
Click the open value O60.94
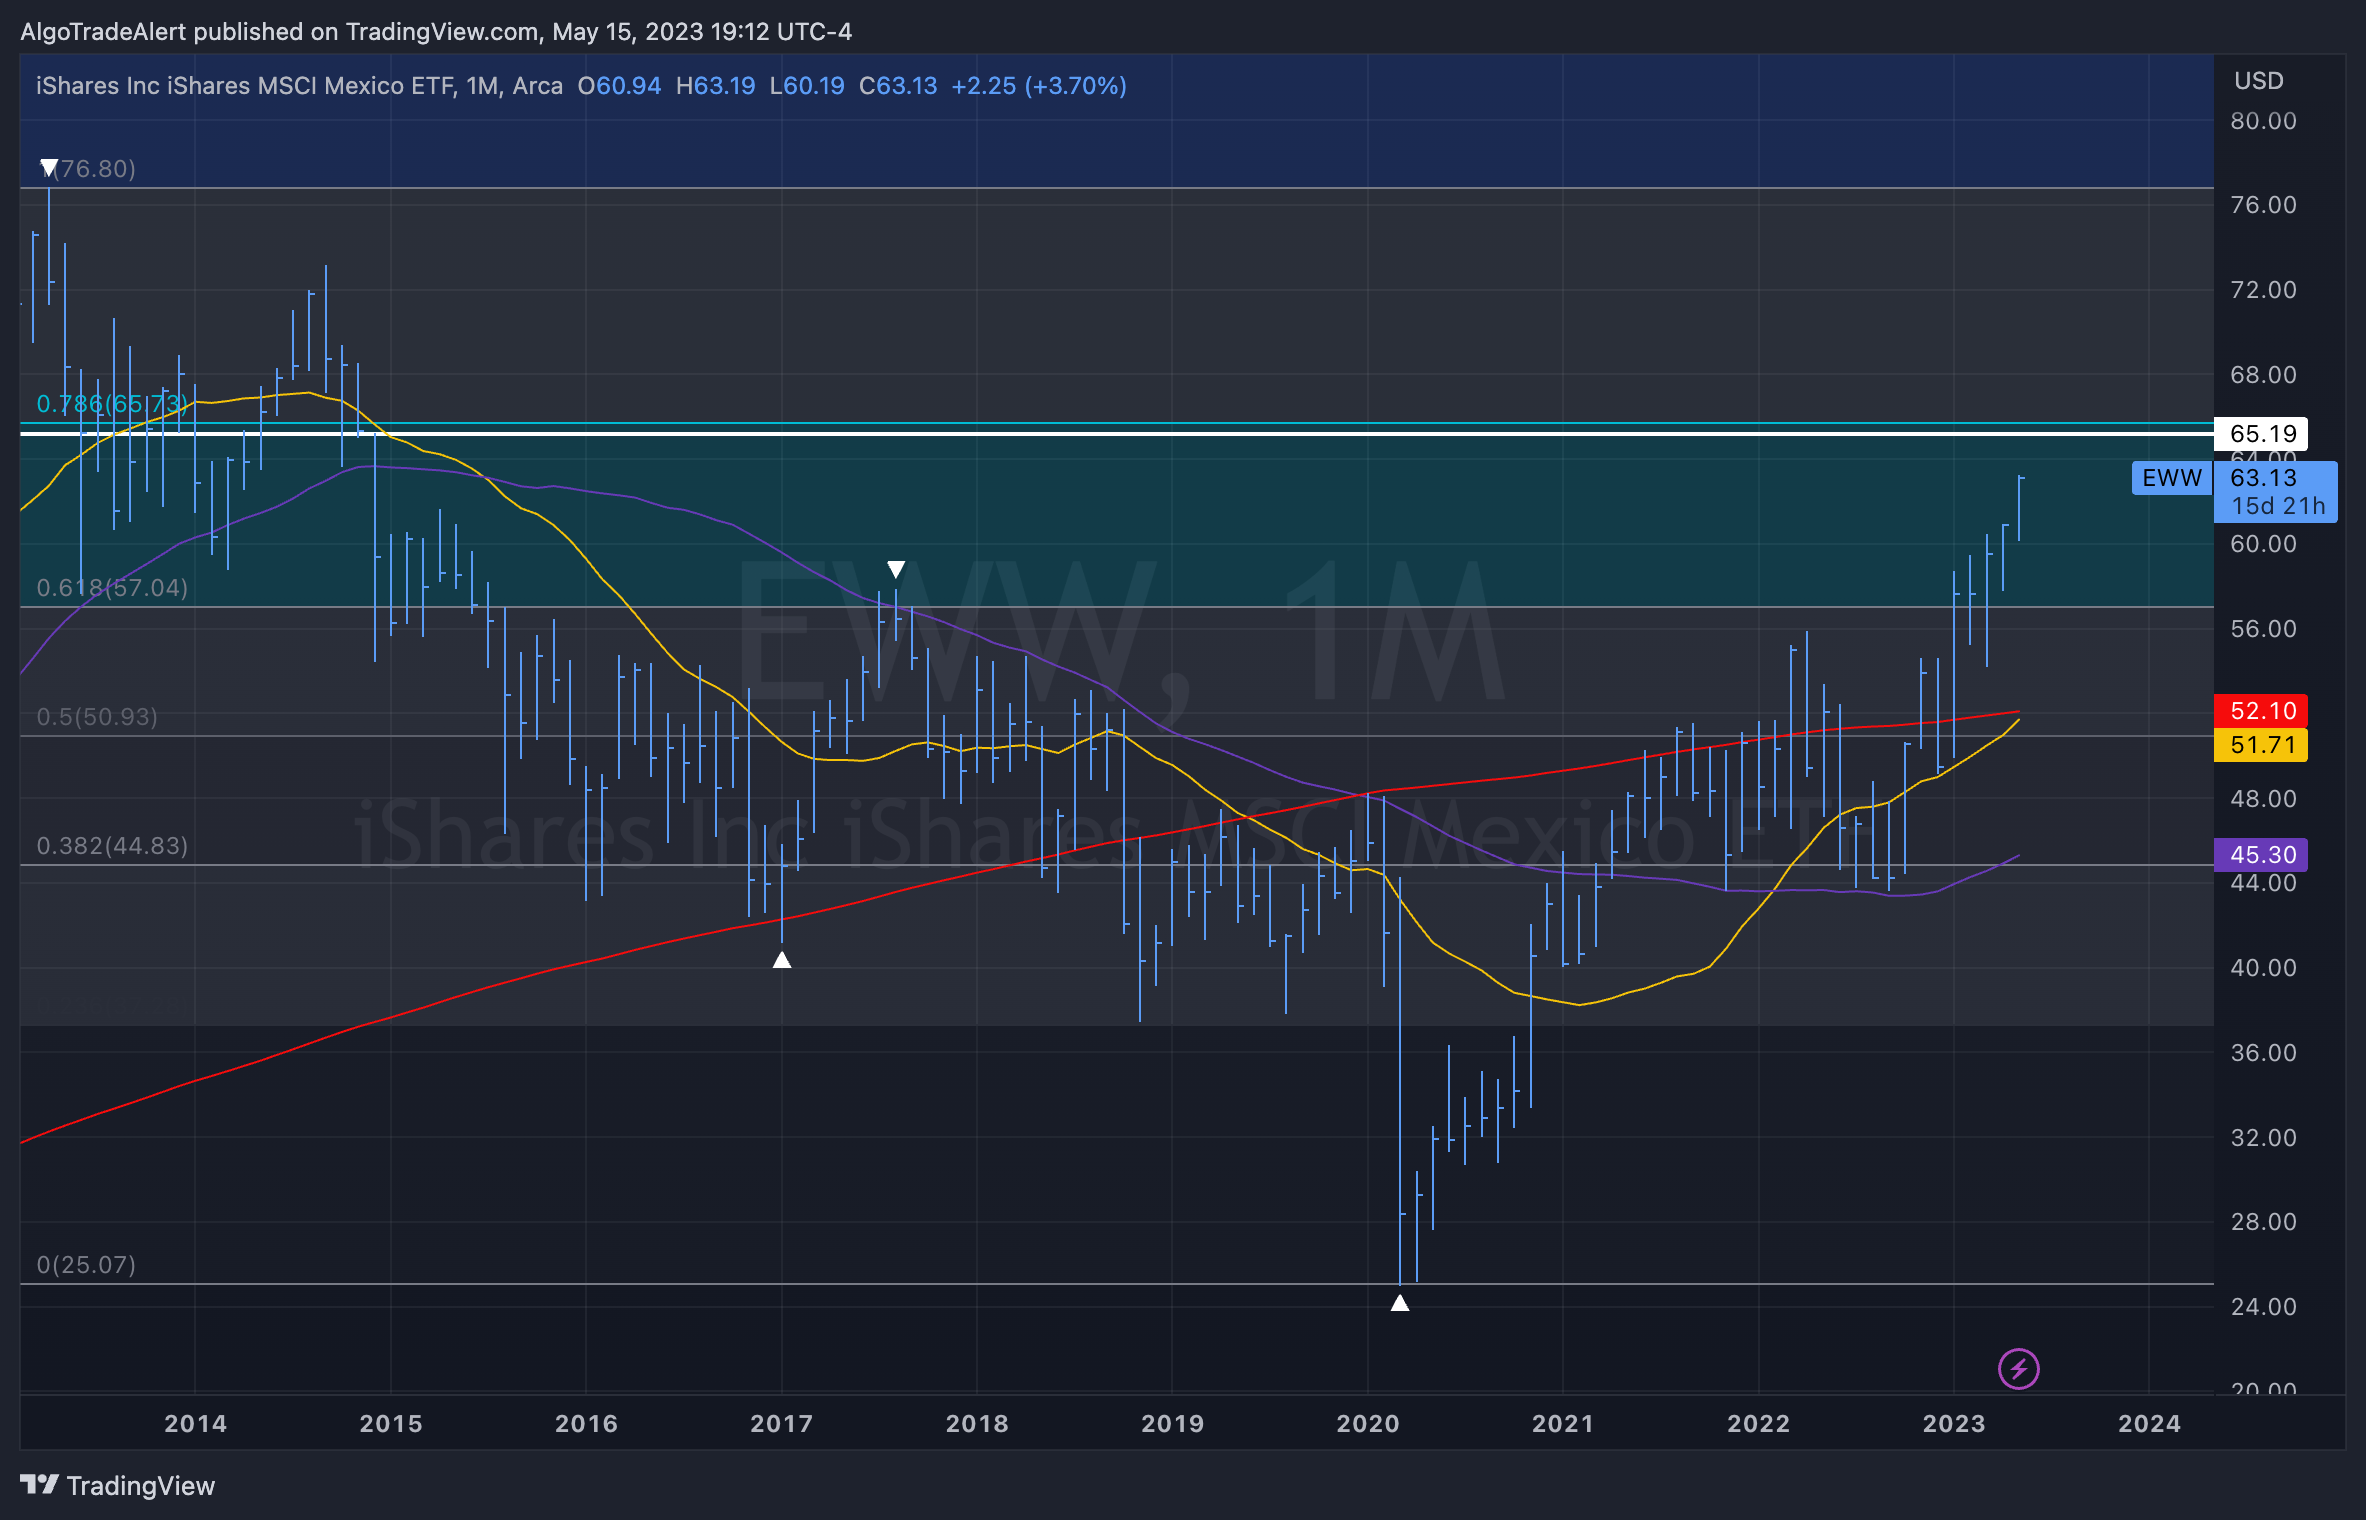click(x=619, y=86)
